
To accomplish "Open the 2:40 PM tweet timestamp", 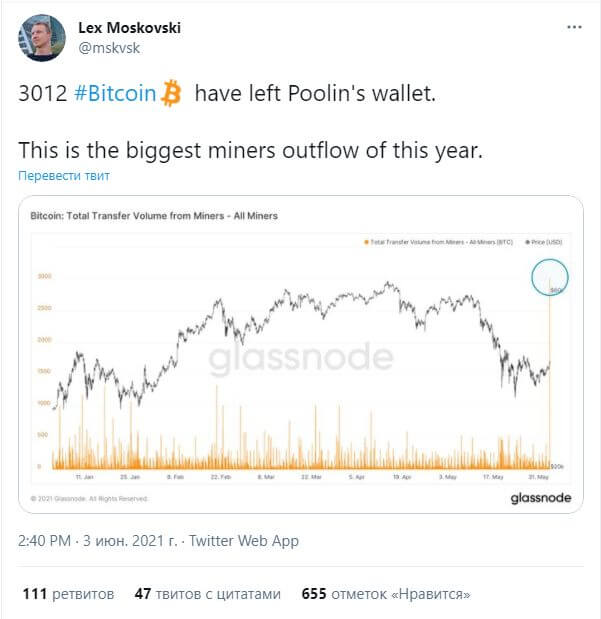I will pyautogui.click(x=44, y=540).
